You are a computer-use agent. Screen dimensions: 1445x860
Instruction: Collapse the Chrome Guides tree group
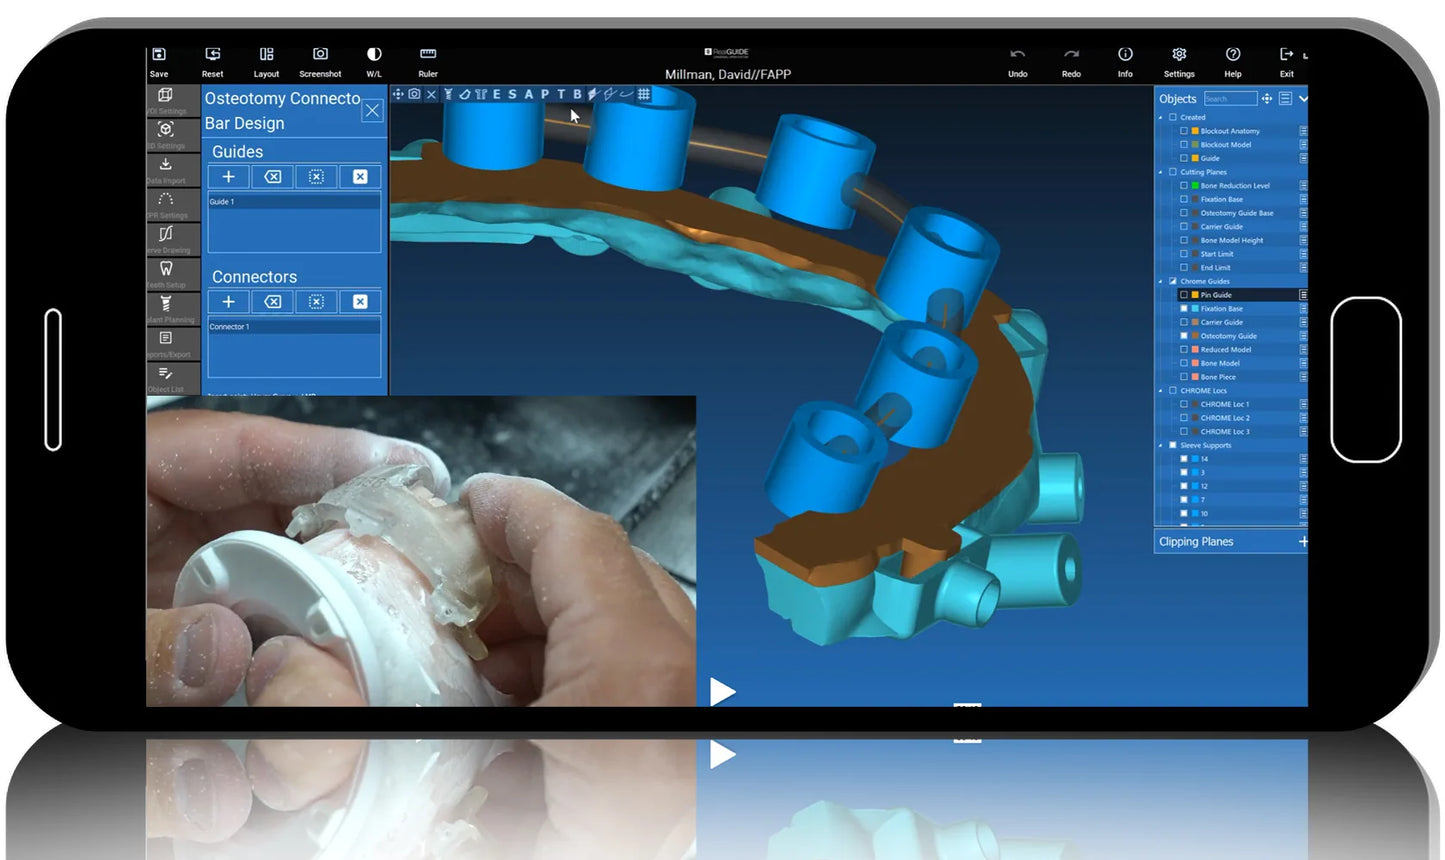[x=1161, y=282]
